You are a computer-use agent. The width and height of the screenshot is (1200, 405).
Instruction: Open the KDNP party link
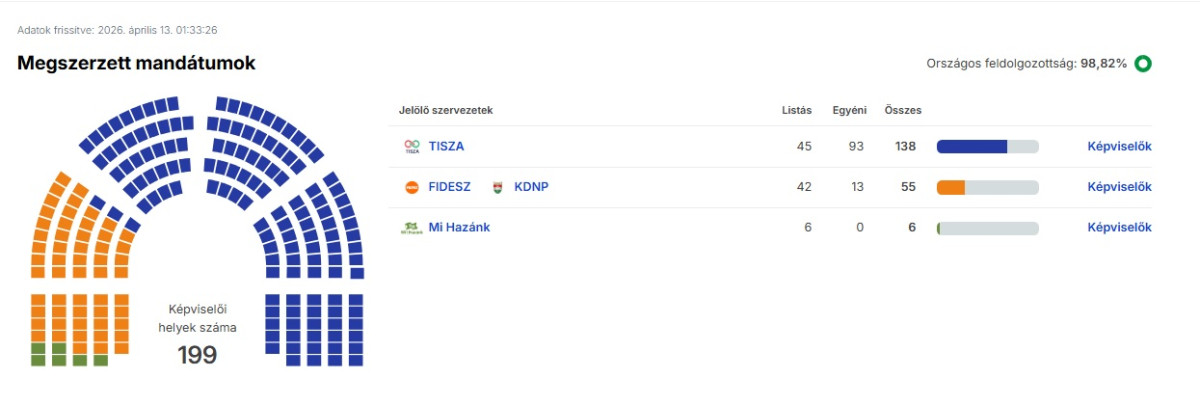tap(531, 187)
